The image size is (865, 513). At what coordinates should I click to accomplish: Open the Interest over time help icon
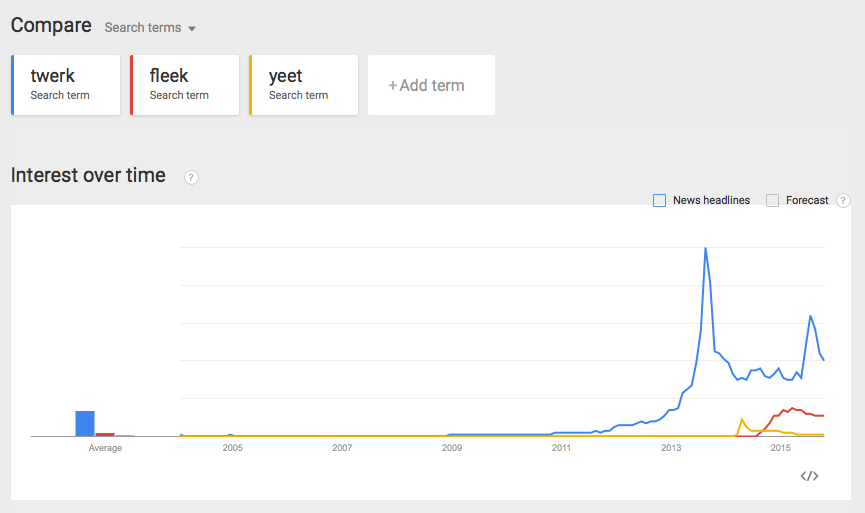(x=191, y=178)
